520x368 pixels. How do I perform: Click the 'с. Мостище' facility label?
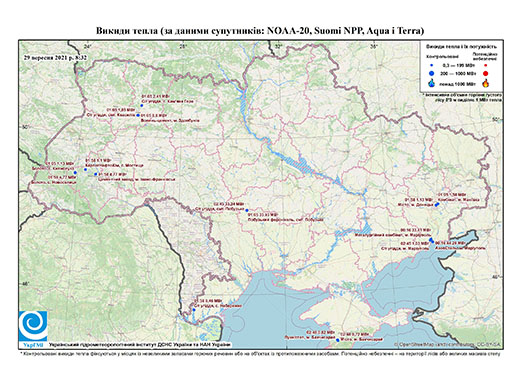[114, 165]
